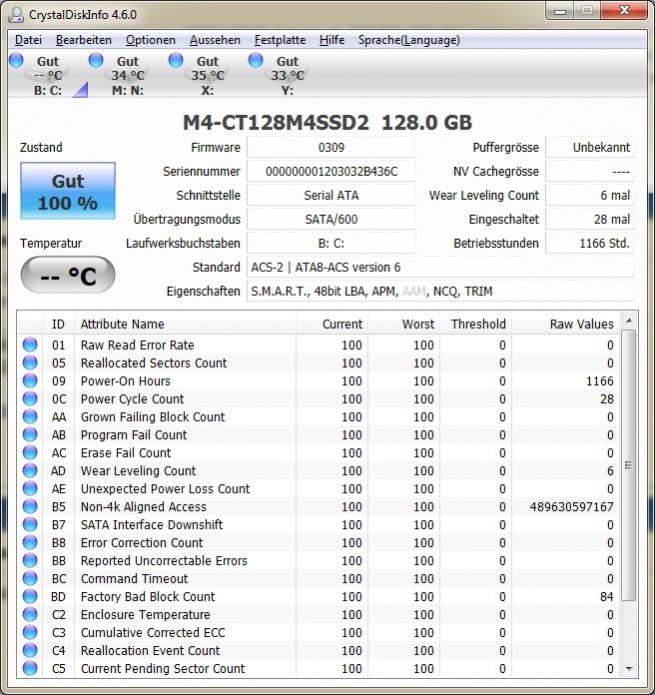
Task: Click status icon for Power Cycle Count
Action: click(30, 398)
